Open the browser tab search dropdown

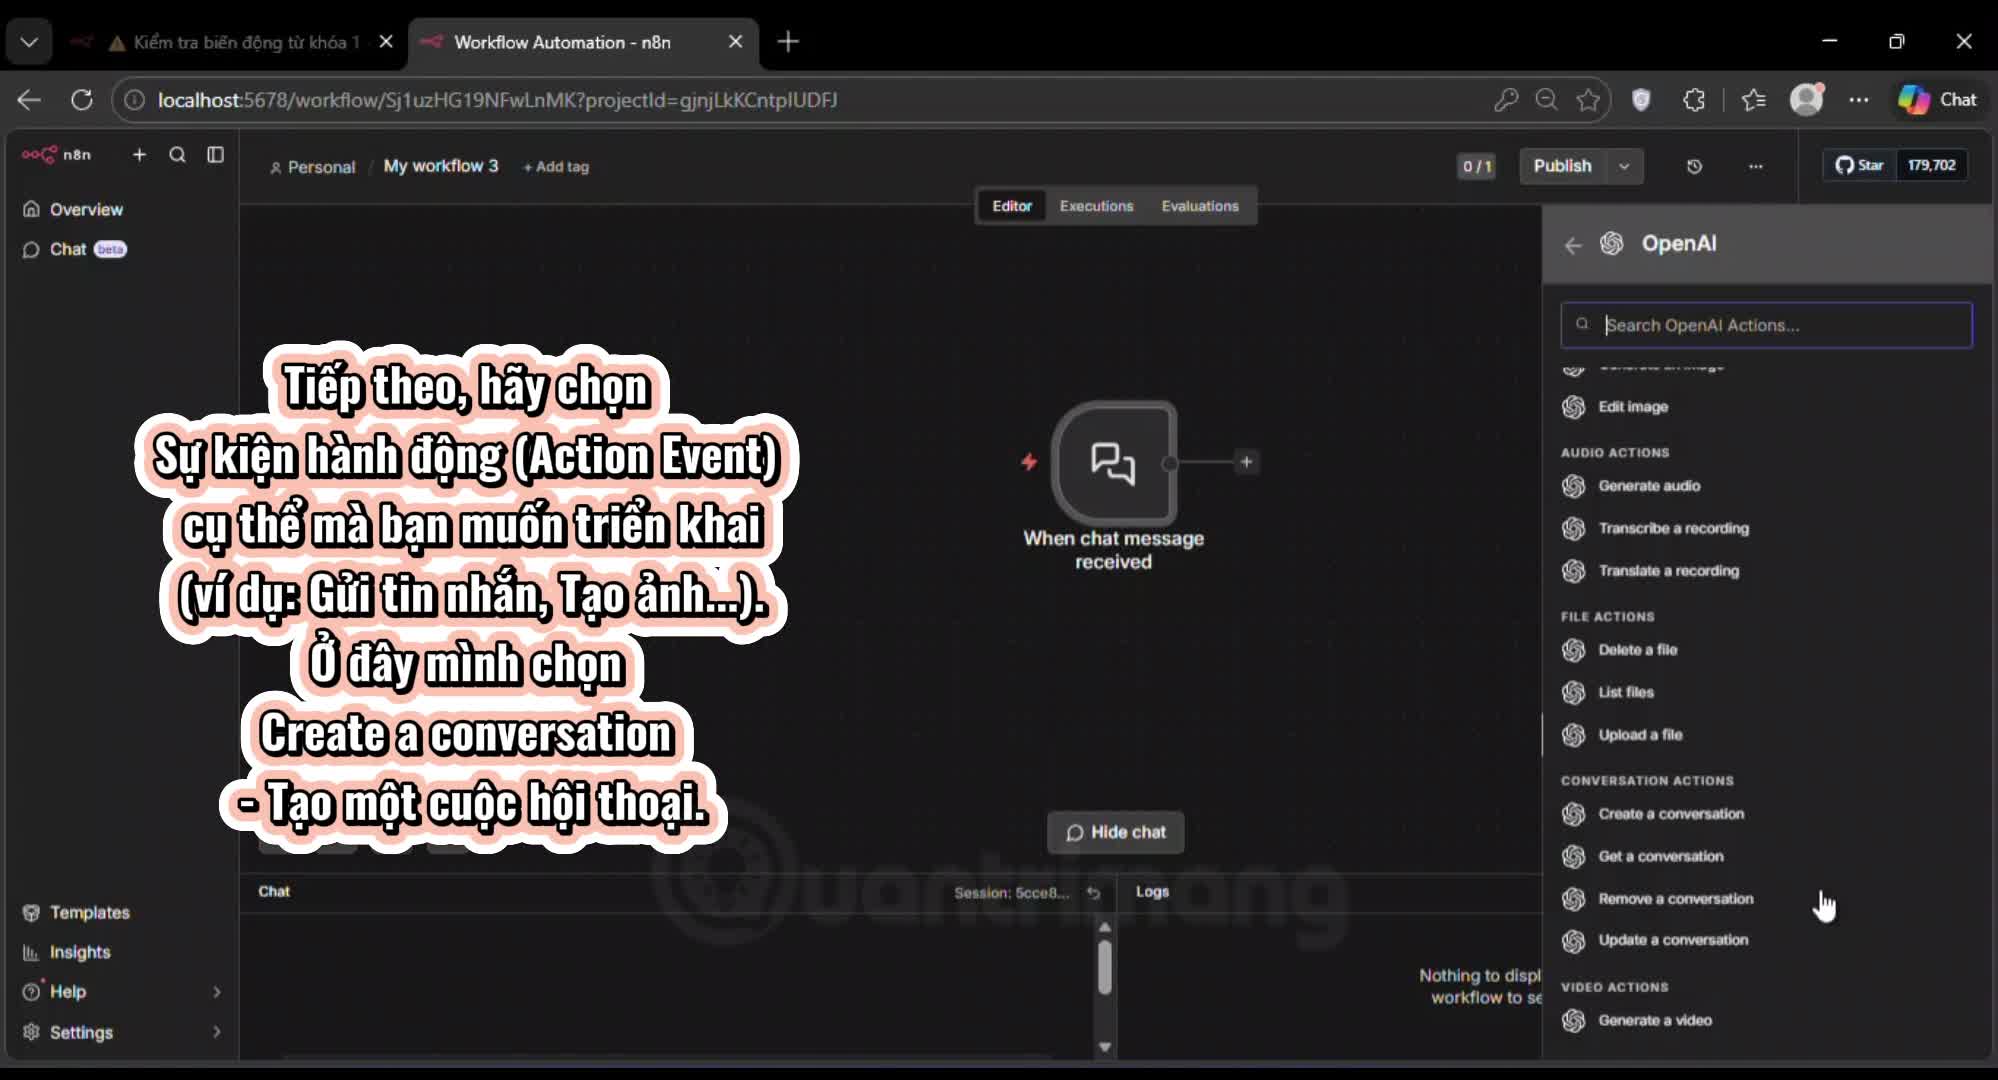click(x=29, y=42)
